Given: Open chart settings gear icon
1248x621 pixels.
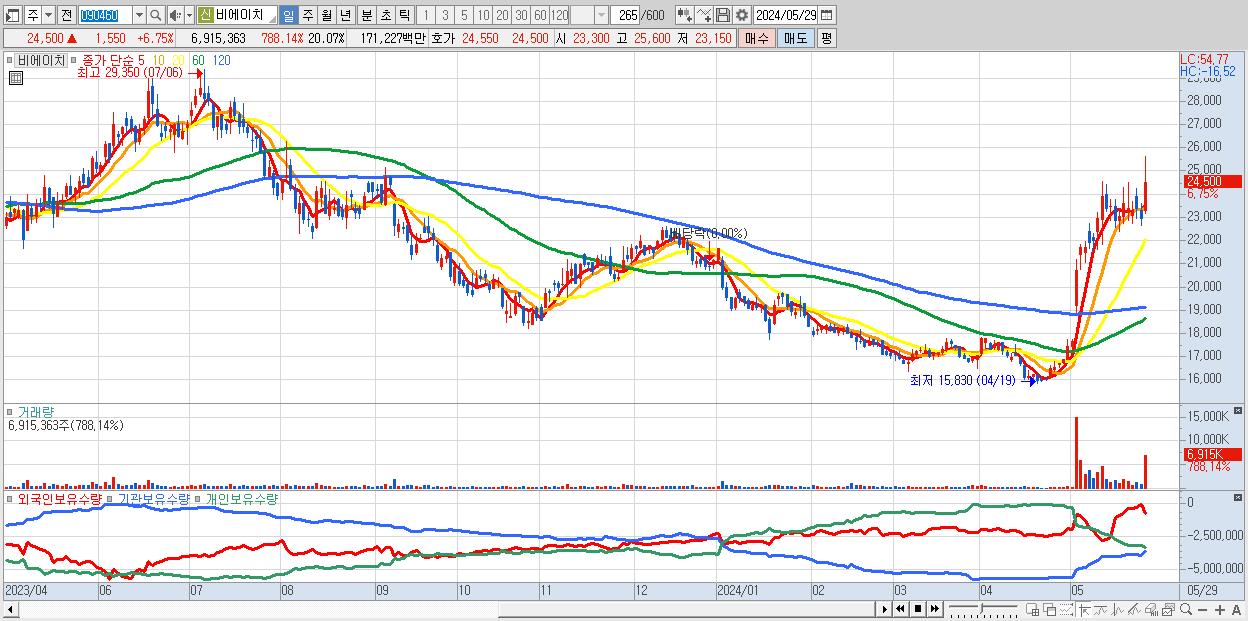Looking at the screenshot, I should coord(741,15).
